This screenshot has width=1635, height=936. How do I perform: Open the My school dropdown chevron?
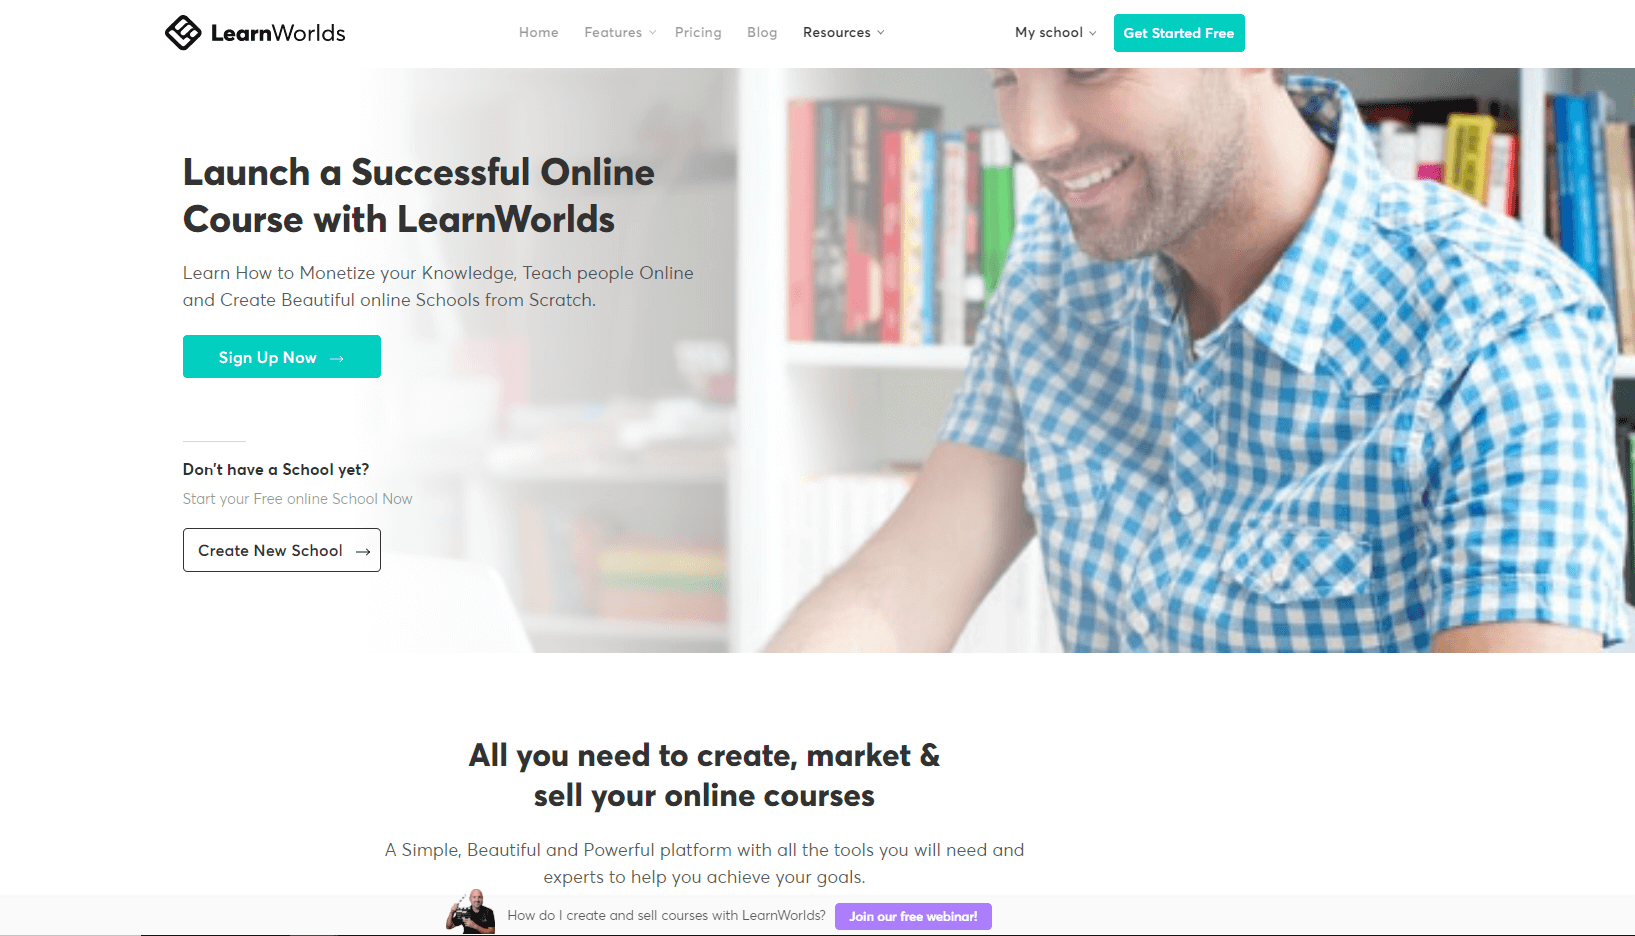pos(1093,33)
